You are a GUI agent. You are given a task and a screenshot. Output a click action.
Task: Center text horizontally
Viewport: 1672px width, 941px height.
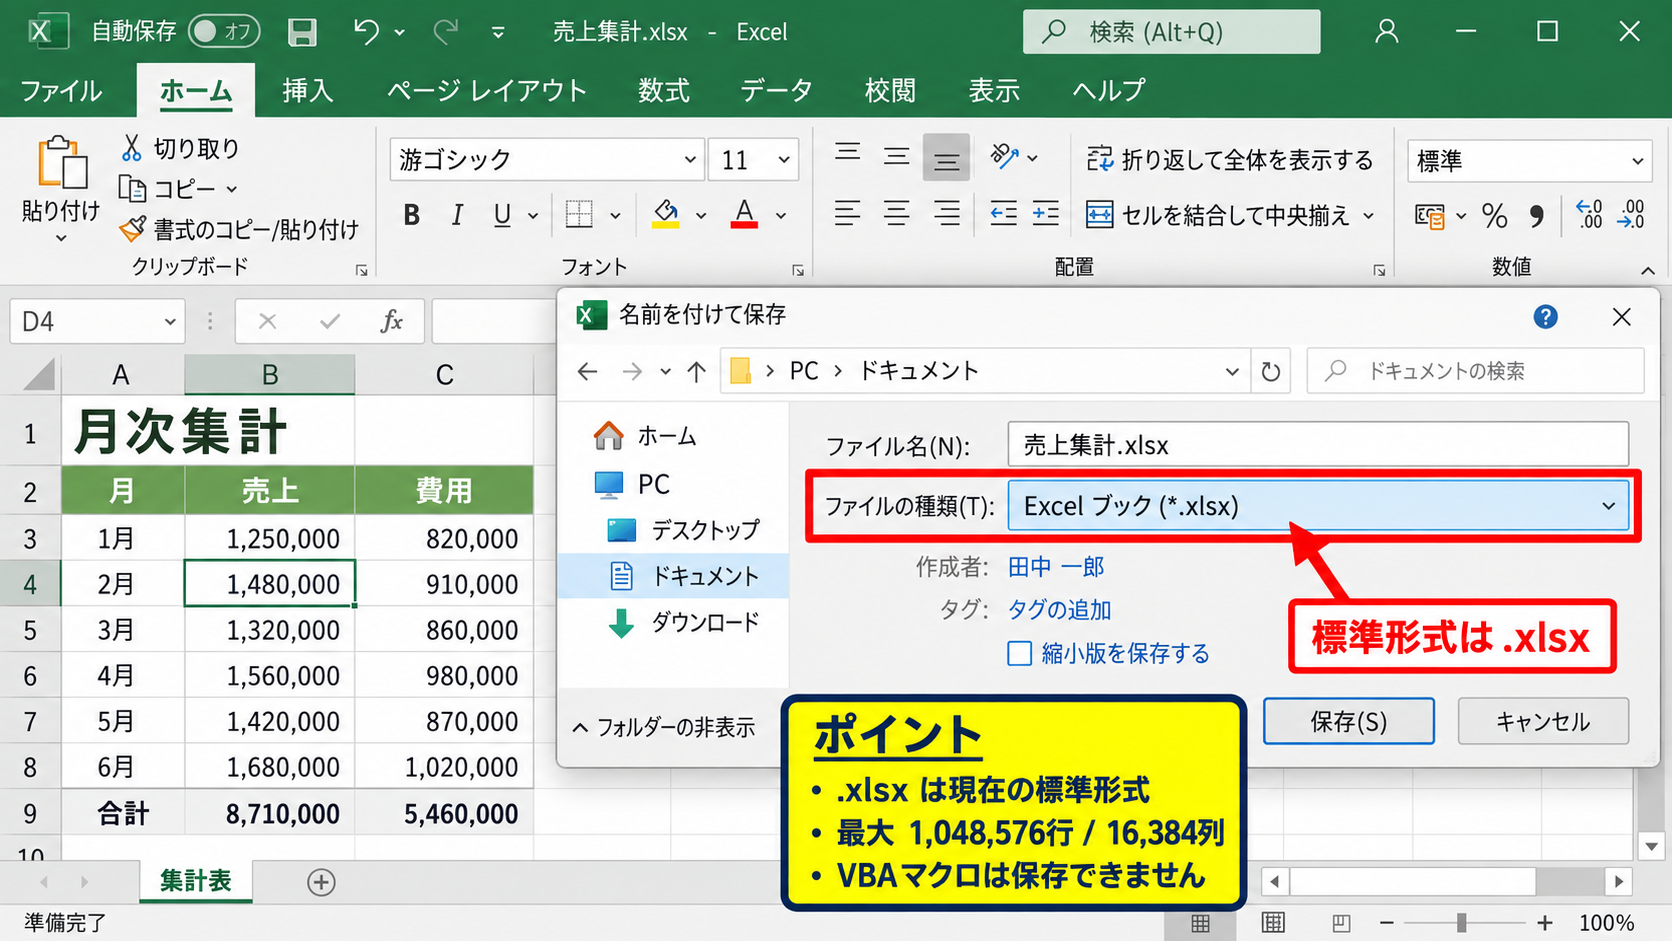(897, 214)
